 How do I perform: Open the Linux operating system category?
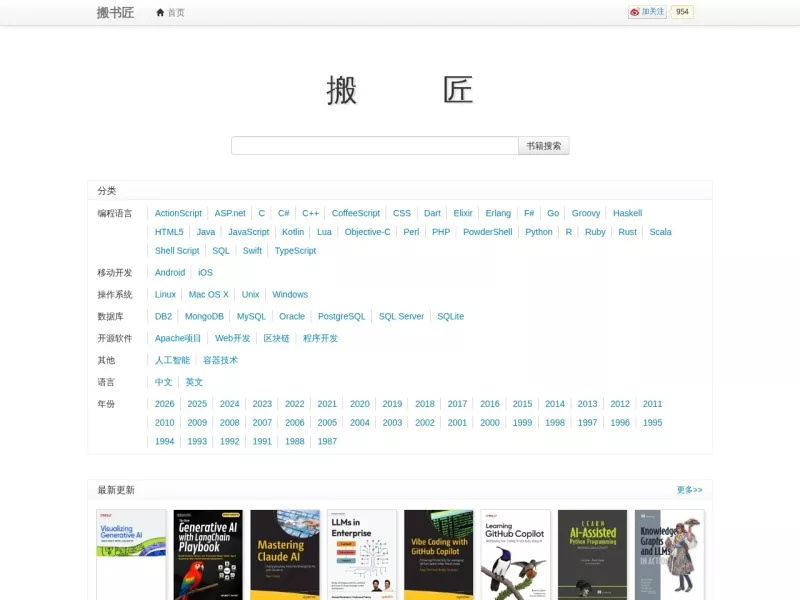click(165, 294)
